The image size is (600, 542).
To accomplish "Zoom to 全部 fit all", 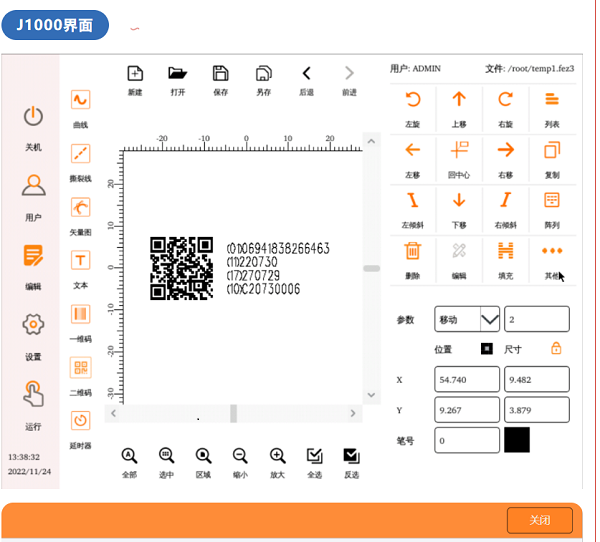I will tap(129, 455).
